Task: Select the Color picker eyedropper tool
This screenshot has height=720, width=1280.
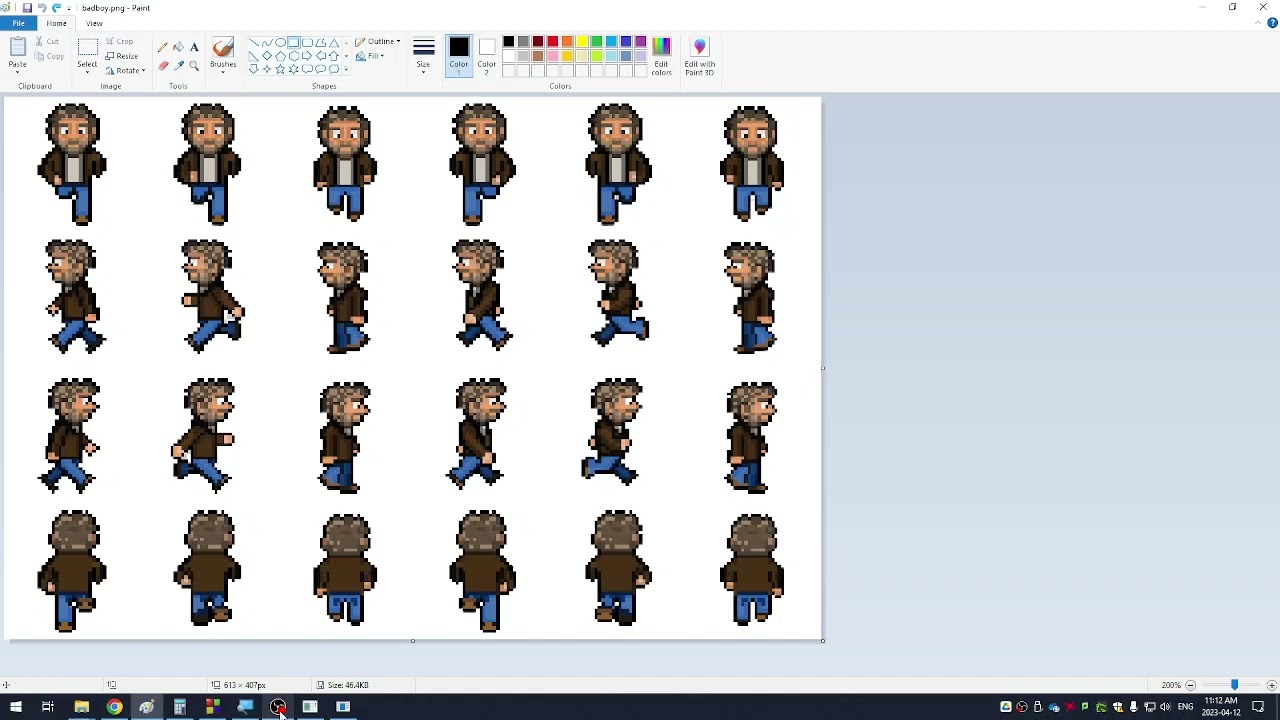Action: point(179,66)
